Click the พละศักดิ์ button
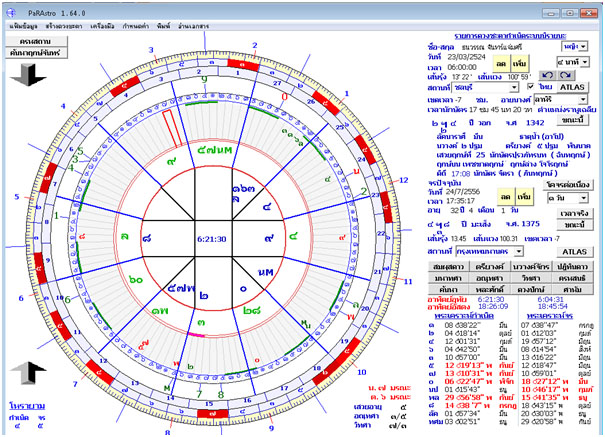Viewport: 605px width, 437px height. 490,289
